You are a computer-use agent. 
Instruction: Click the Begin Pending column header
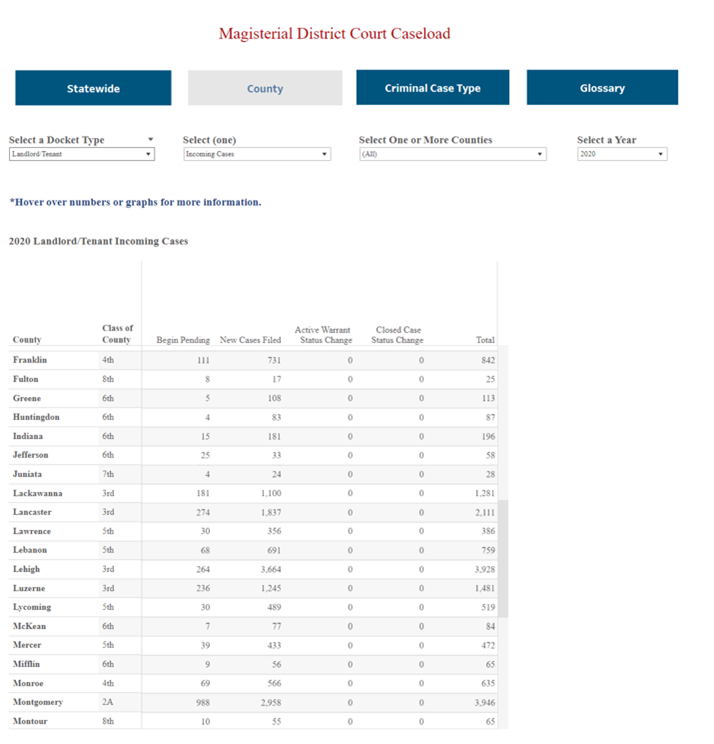(183, 340)
